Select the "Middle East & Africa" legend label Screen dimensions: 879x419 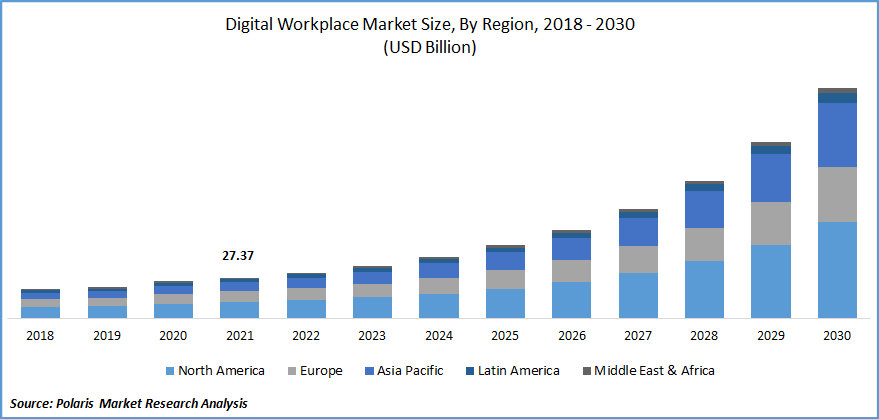tap(655, 371)
